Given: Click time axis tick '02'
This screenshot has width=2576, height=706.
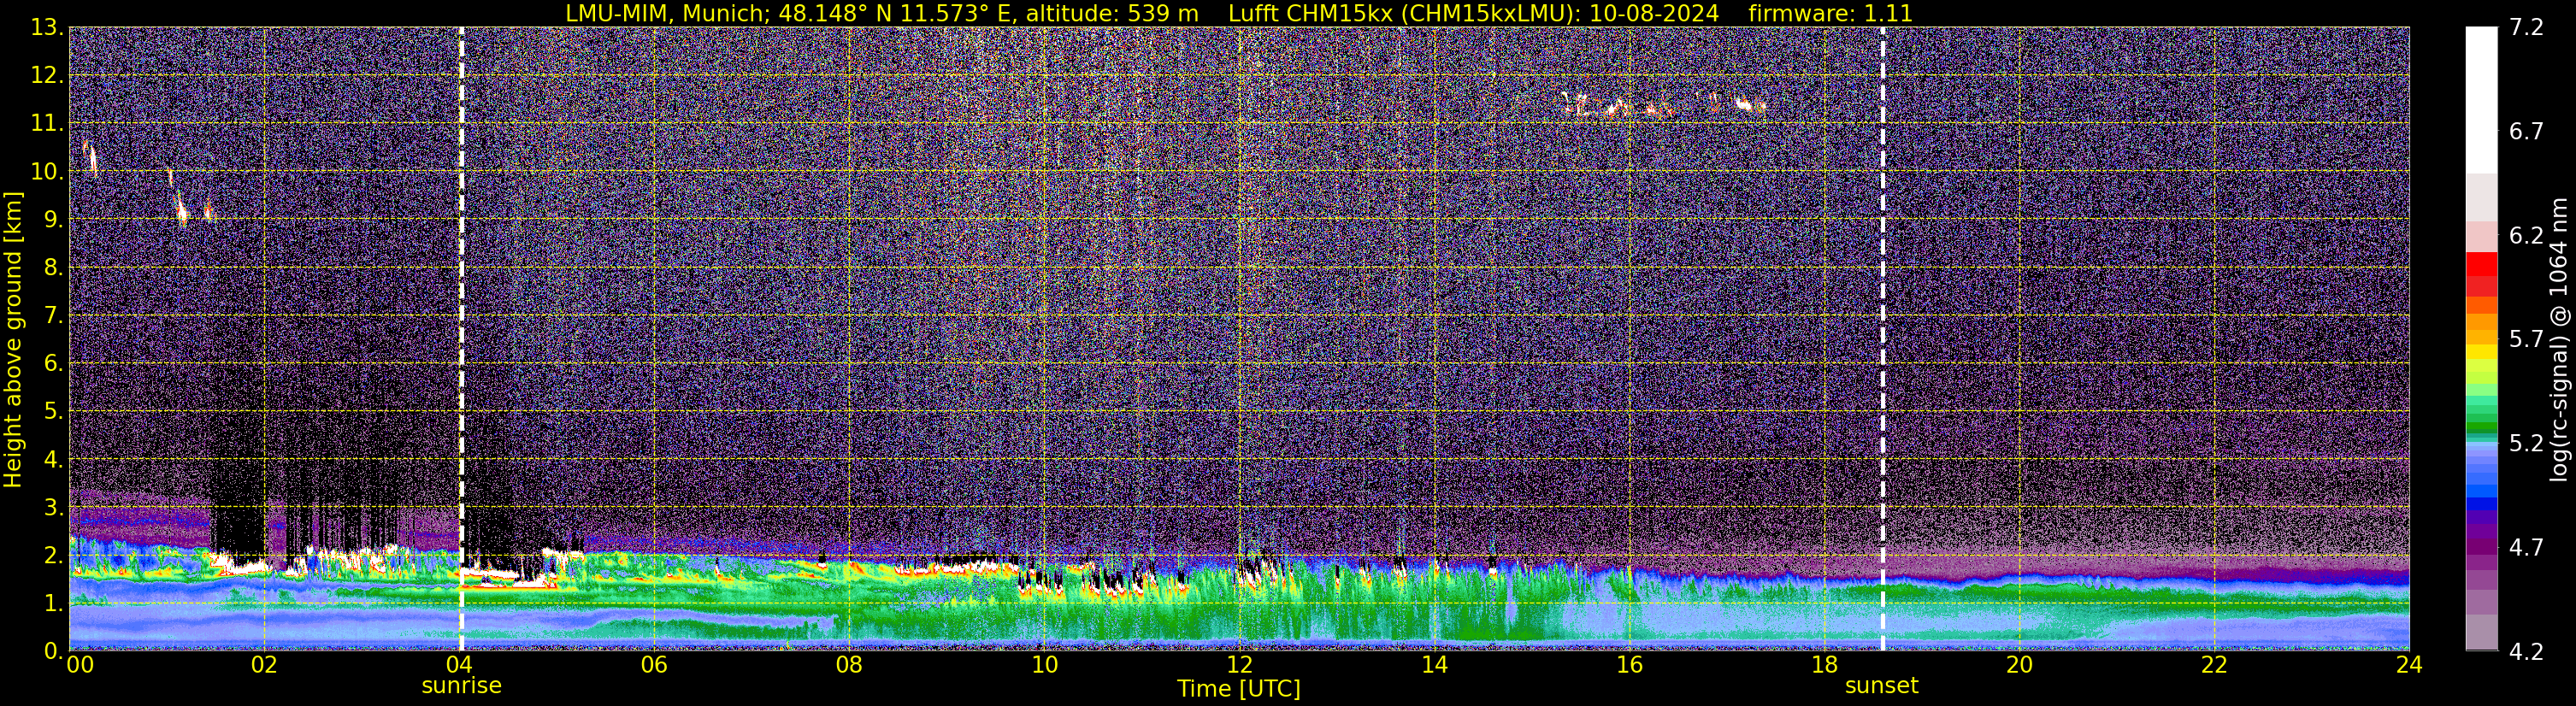Looking at the screenshot, I should tap(264, 665).
